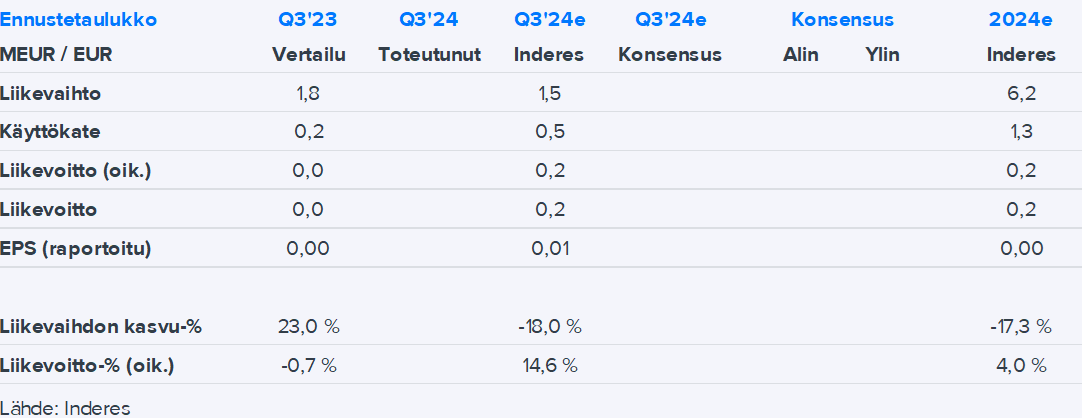Viewport: 1082px width, 418px height.
Task: Click the EPS (raportoitu) row label
Action: click(x=76, y=249)
